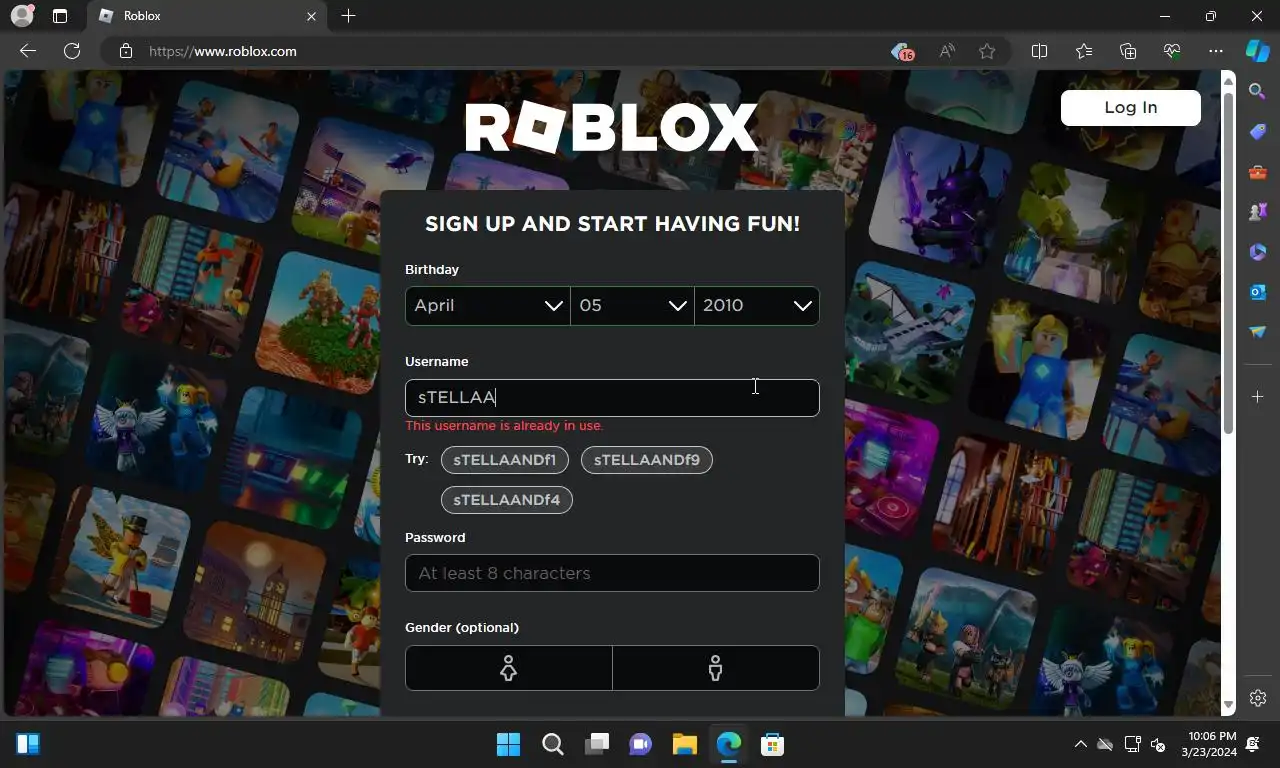Open Task View on taskbar
The image size is (1280, 768).
click(x=597, y=744)
